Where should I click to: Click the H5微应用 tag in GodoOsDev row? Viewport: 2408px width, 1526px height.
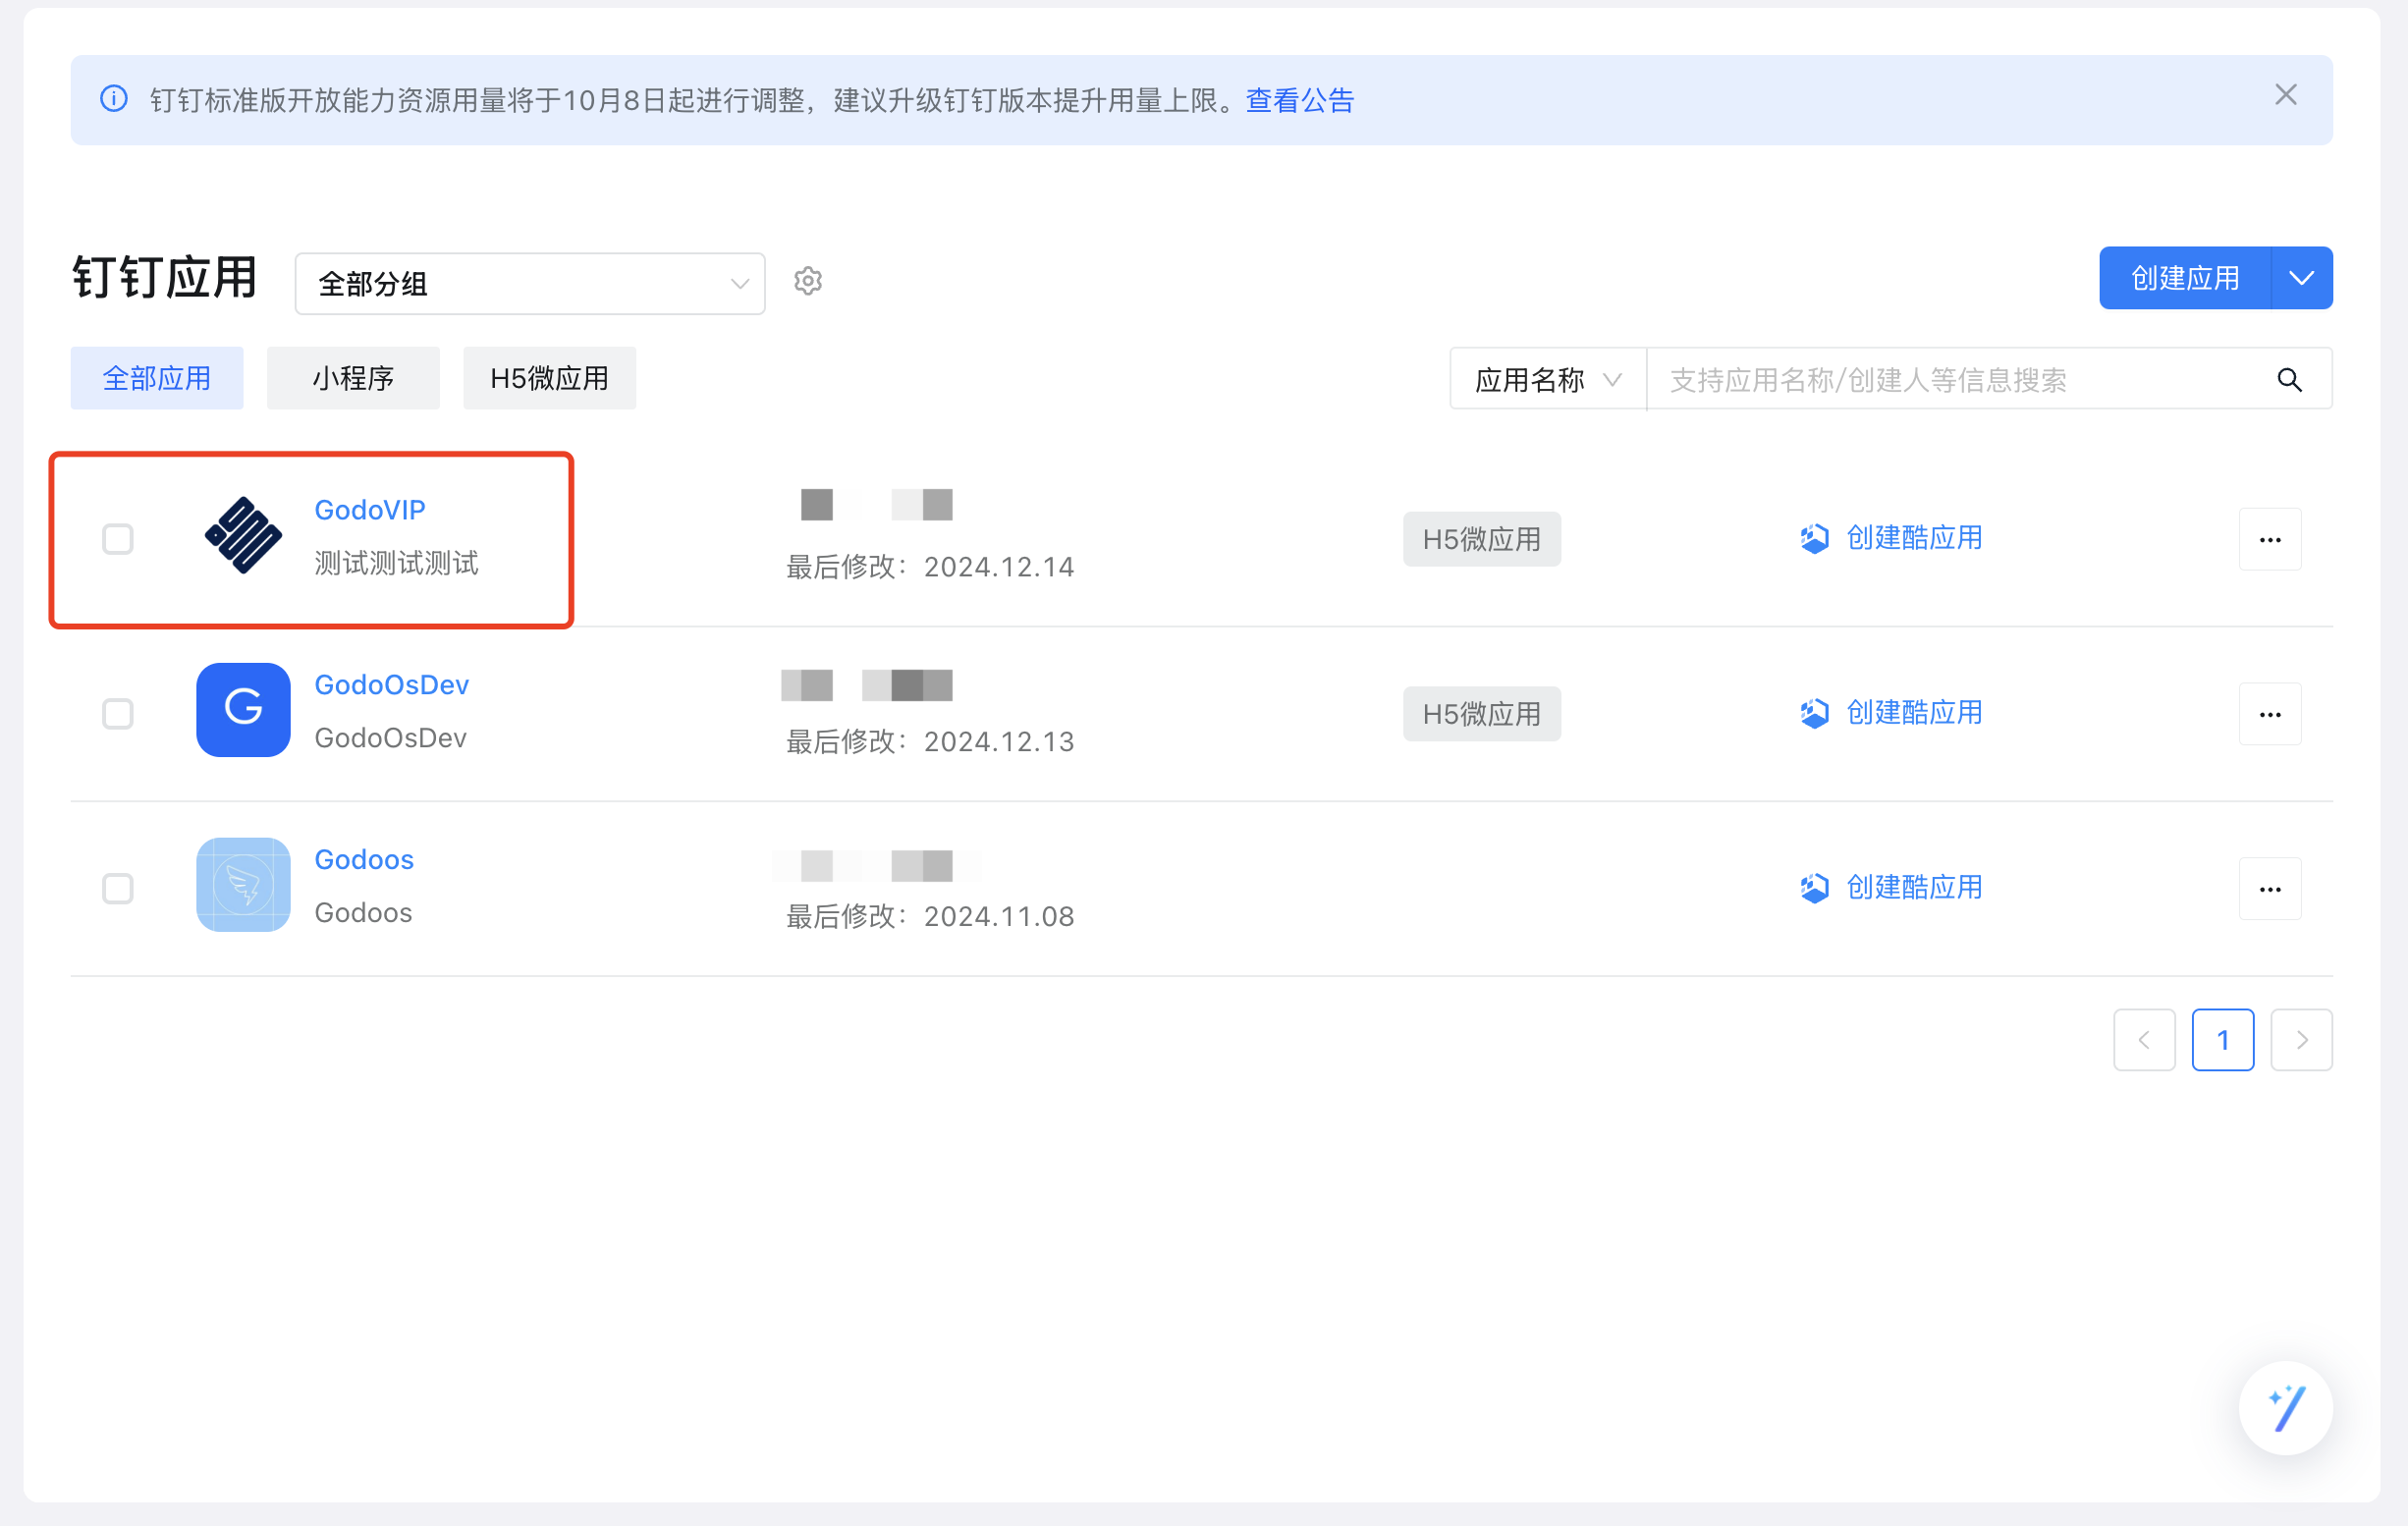tap(1482, 714)
